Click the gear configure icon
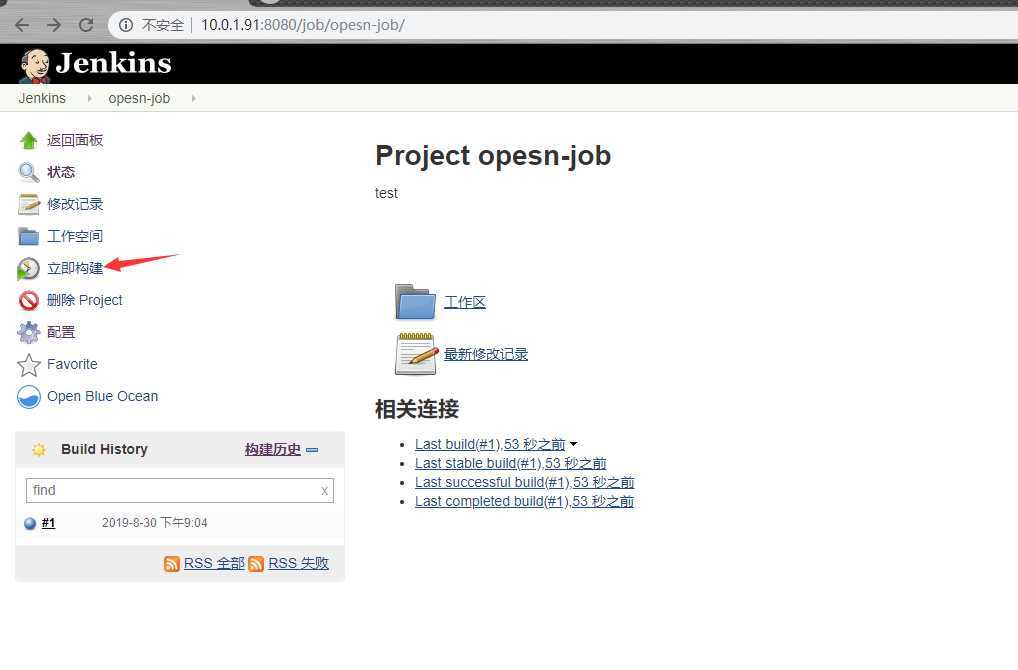The image size is (1018, 670). point(29,332)
